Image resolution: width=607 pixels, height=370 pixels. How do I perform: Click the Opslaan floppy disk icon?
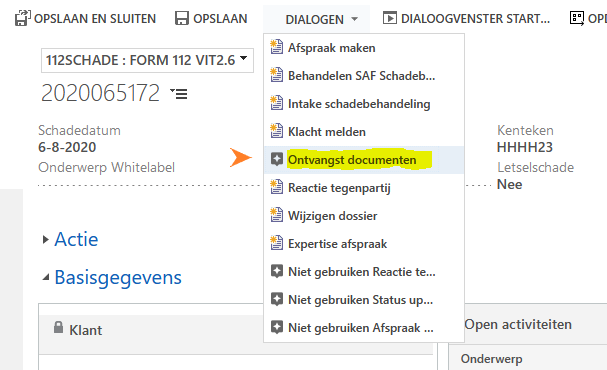coord(182,18)
